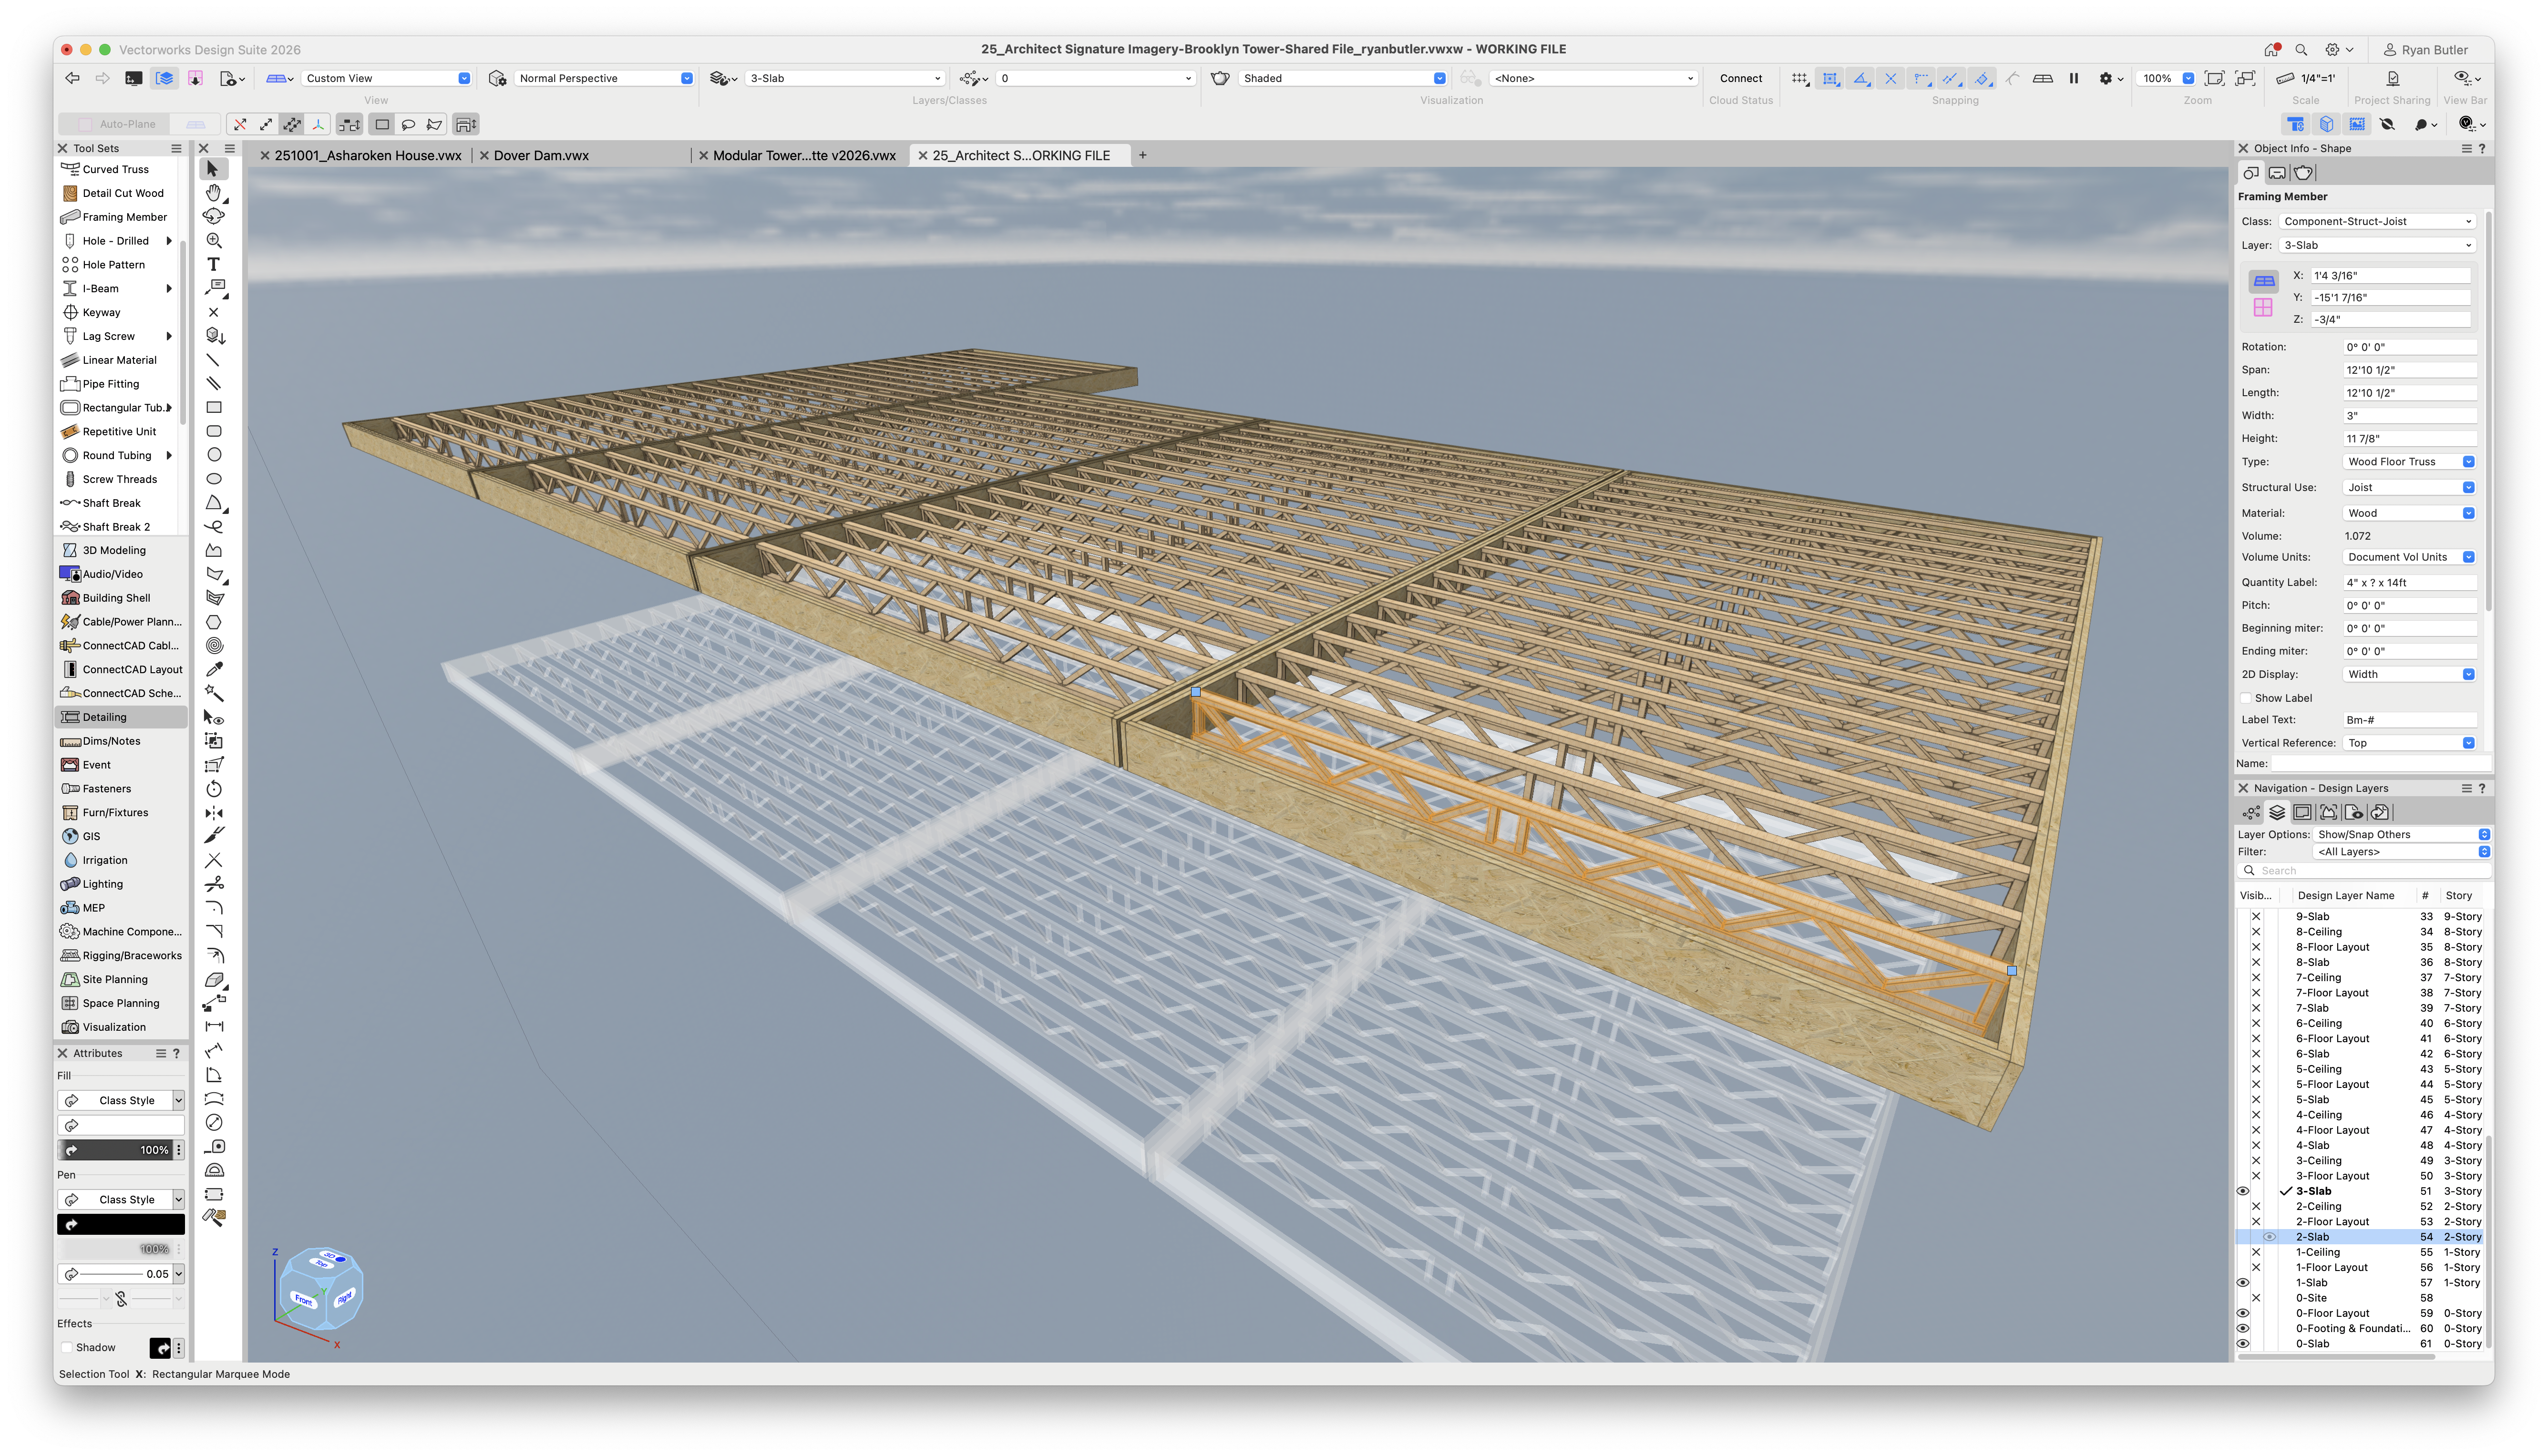Image resolution: width=2548 pixels, height=1456 pixels.
Task: Enable the Show Label checkbox
Action: (x=2246, y=698)
